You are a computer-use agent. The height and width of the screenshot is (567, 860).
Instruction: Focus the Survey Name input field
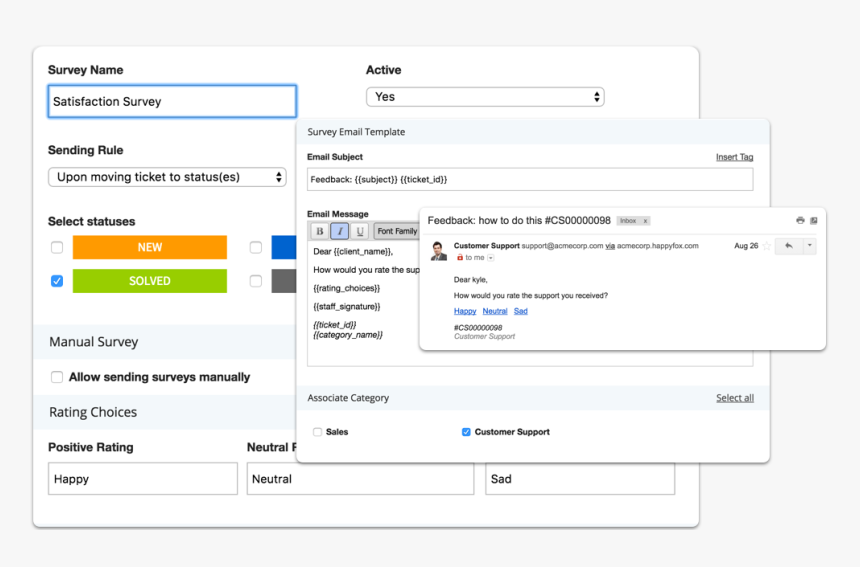pyautogui.click(x=172, y=101)
